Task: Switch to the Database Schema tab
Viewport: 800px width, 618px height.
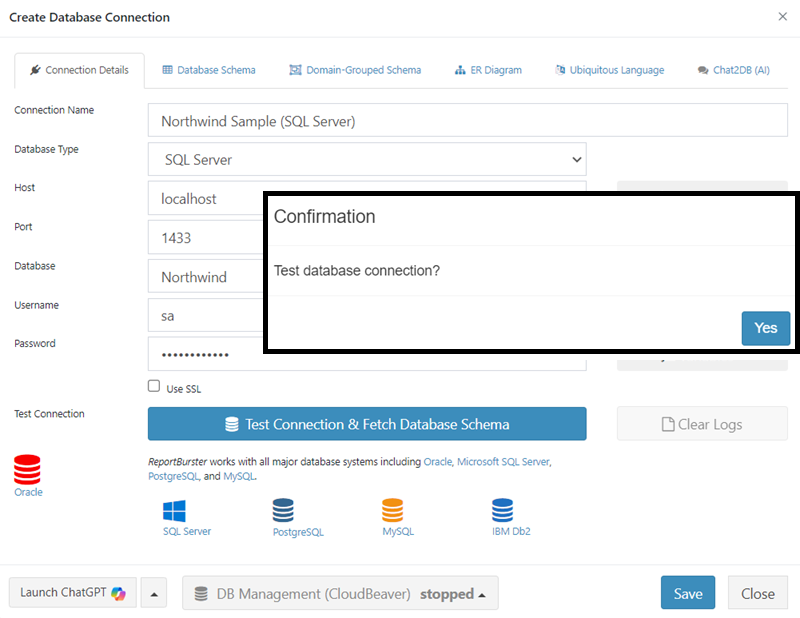Action: [208, 70]
